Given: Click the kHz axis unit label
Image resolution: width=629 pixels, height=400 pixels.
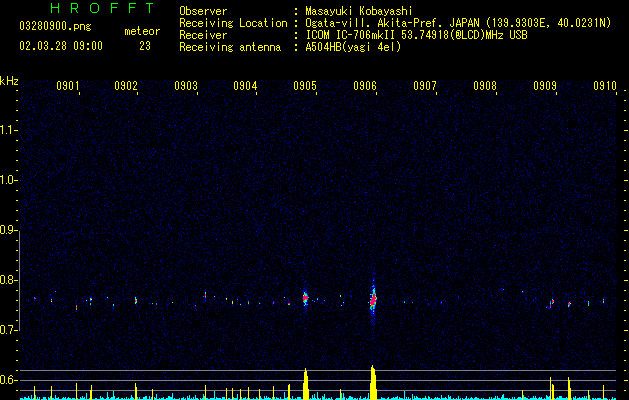Looking at the screenshot, I should [9, 81].
